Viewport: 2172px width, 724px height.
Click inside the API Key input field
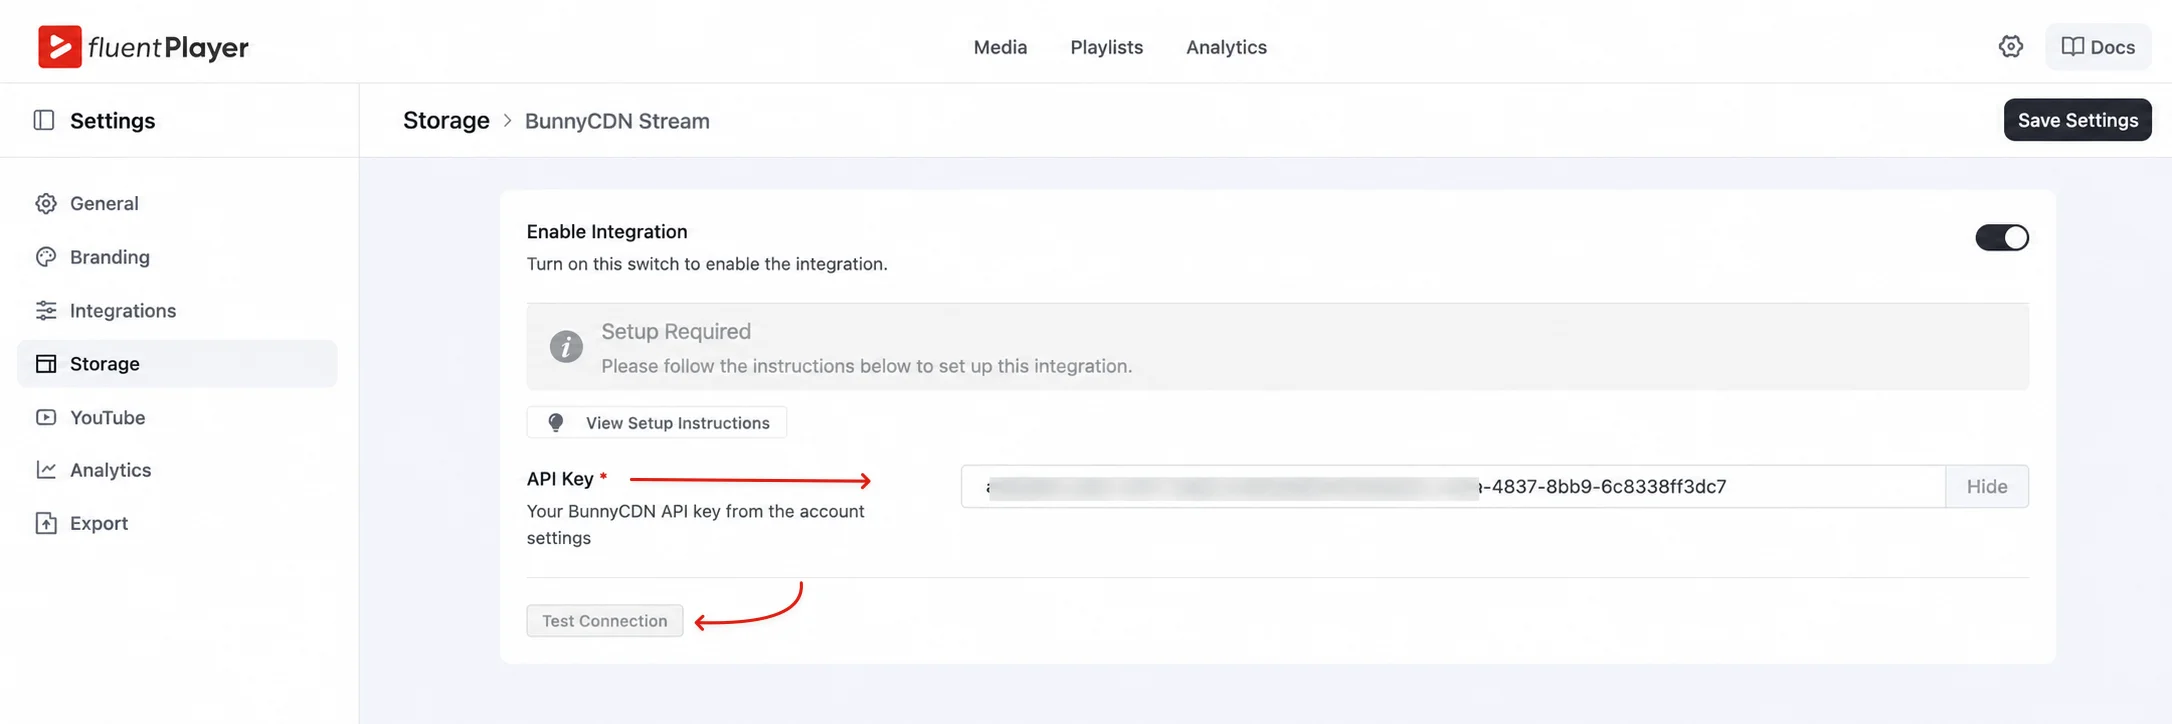[x=1453, y=486]
